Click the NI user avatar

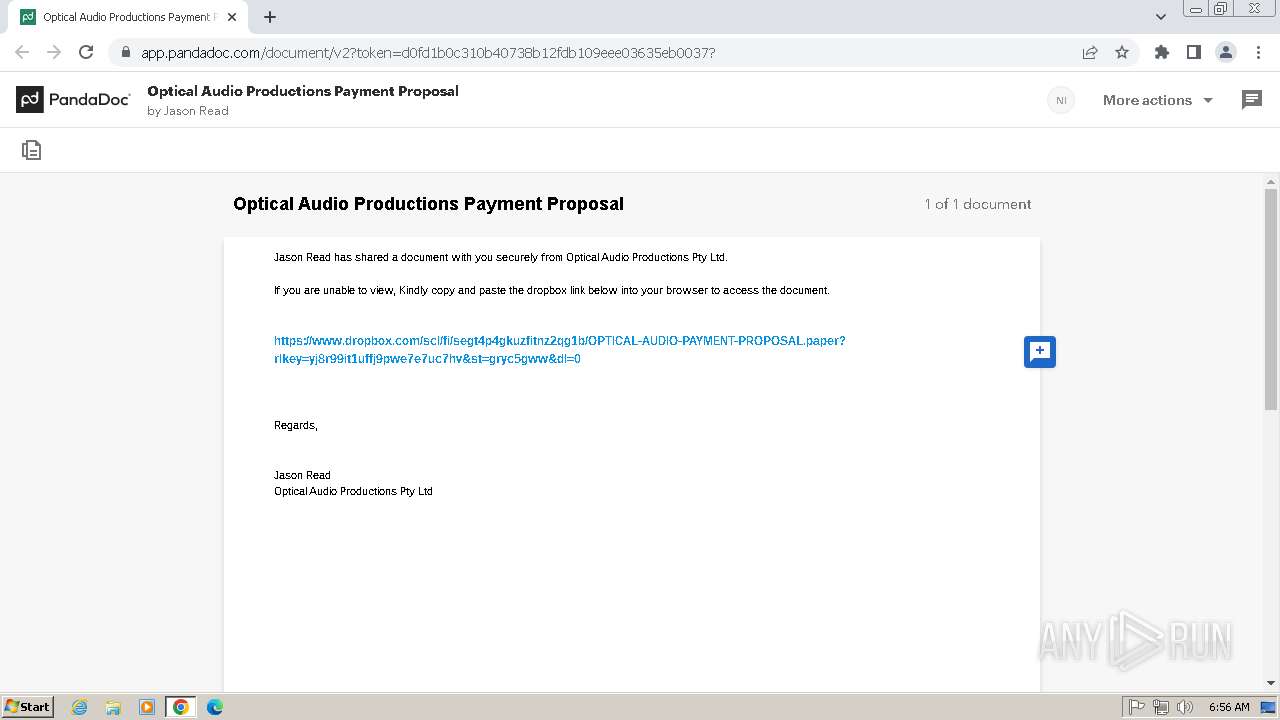pos(1061,100)
